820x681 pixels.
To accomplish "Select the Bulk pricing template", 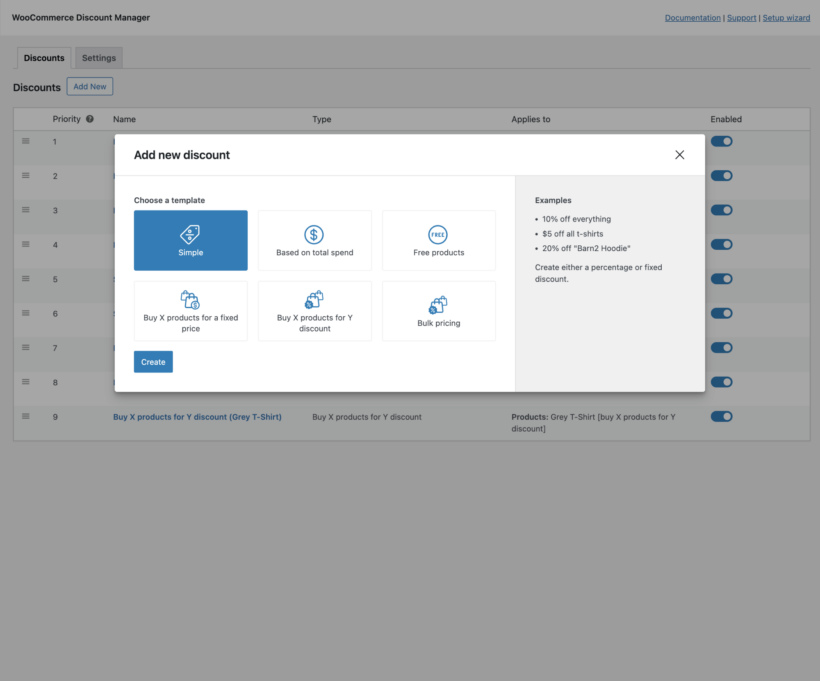I will coord(438,310).
